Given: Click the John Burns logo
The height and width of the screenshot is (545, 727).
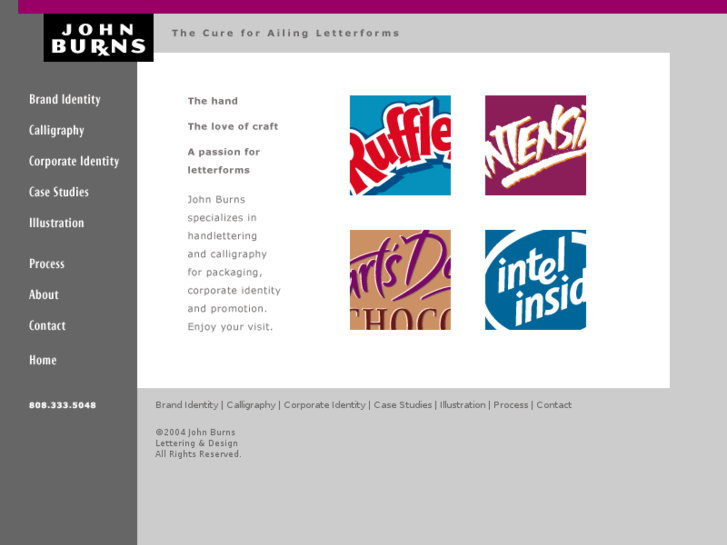Looking at the screenshot, I should (x=98, y=38).
